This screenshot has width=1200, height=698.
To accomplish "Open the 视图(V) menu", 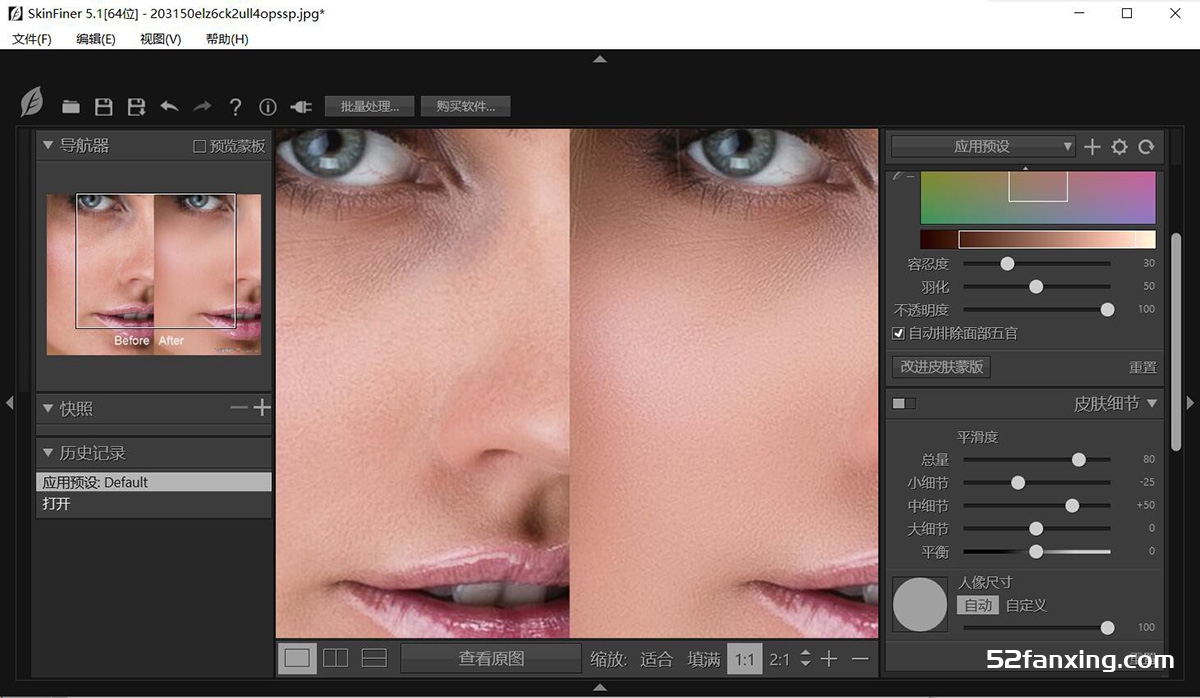I will [160, 39].
